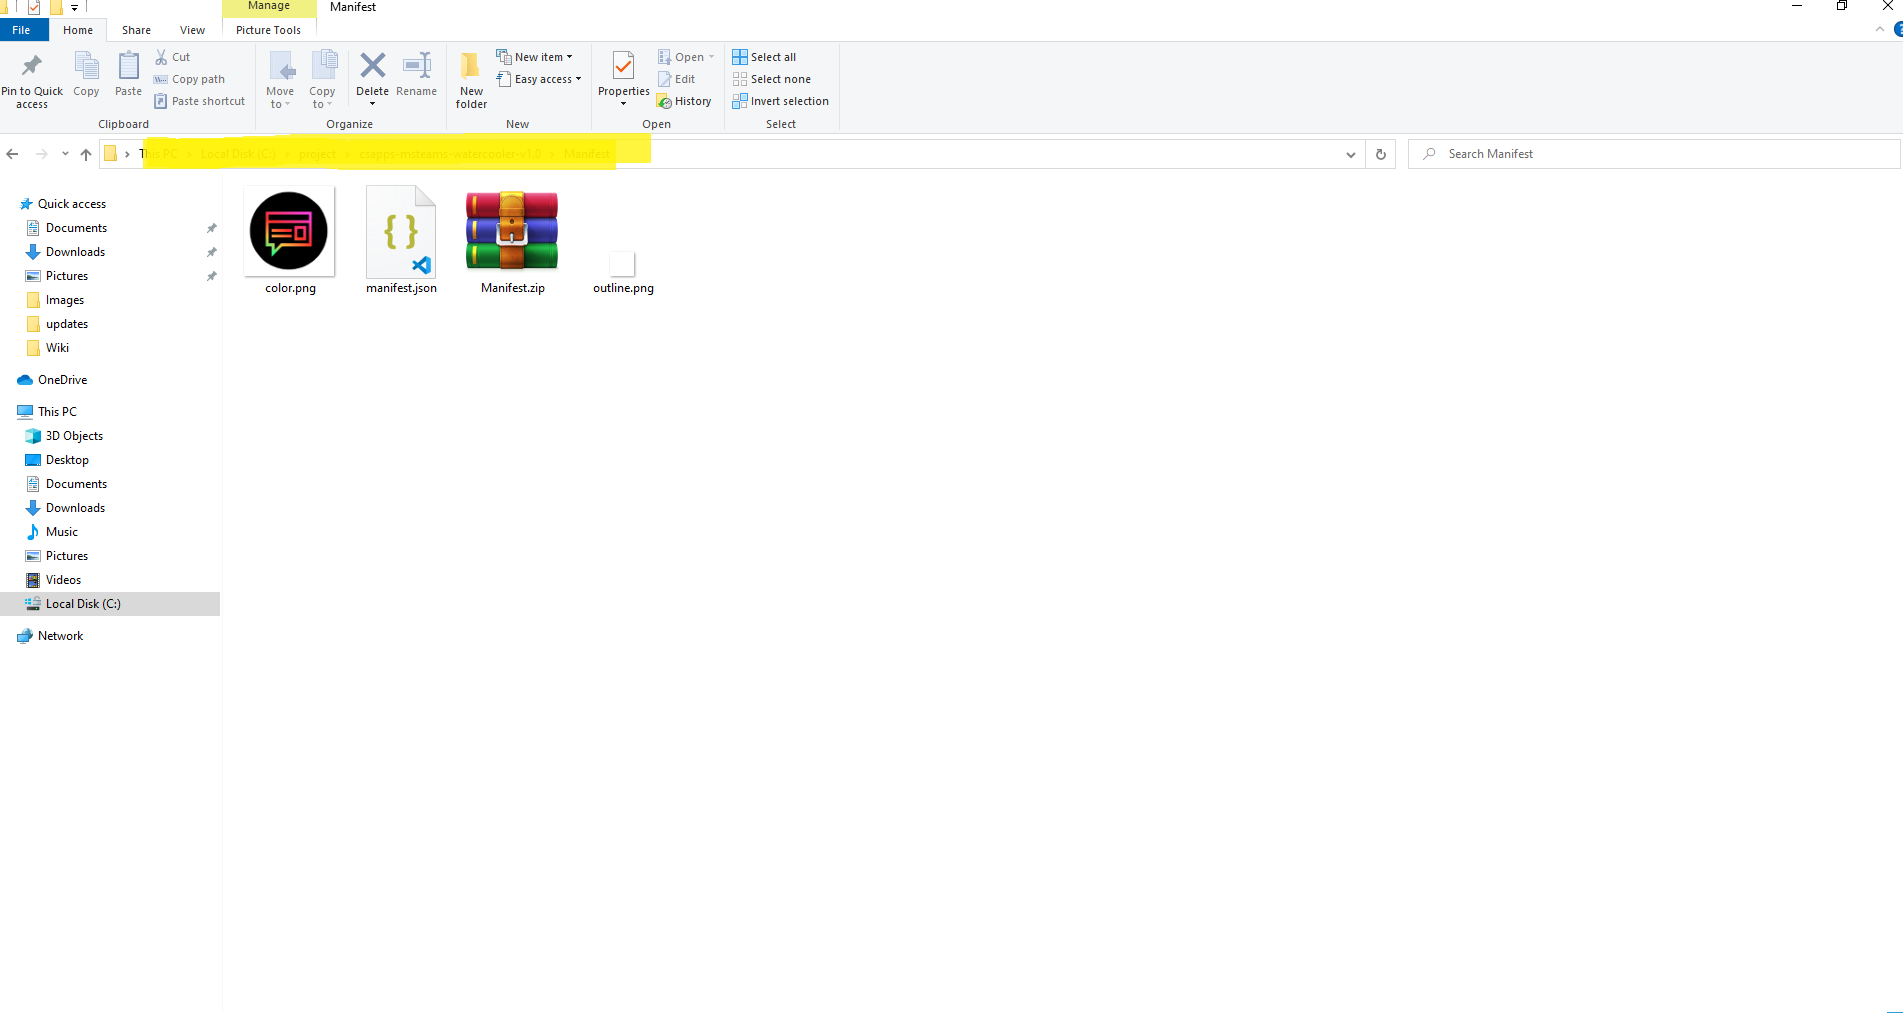Open the Picture Tools tab
The width and height of the screenshot is (1903, 1013).
click(x=268, y=30)
